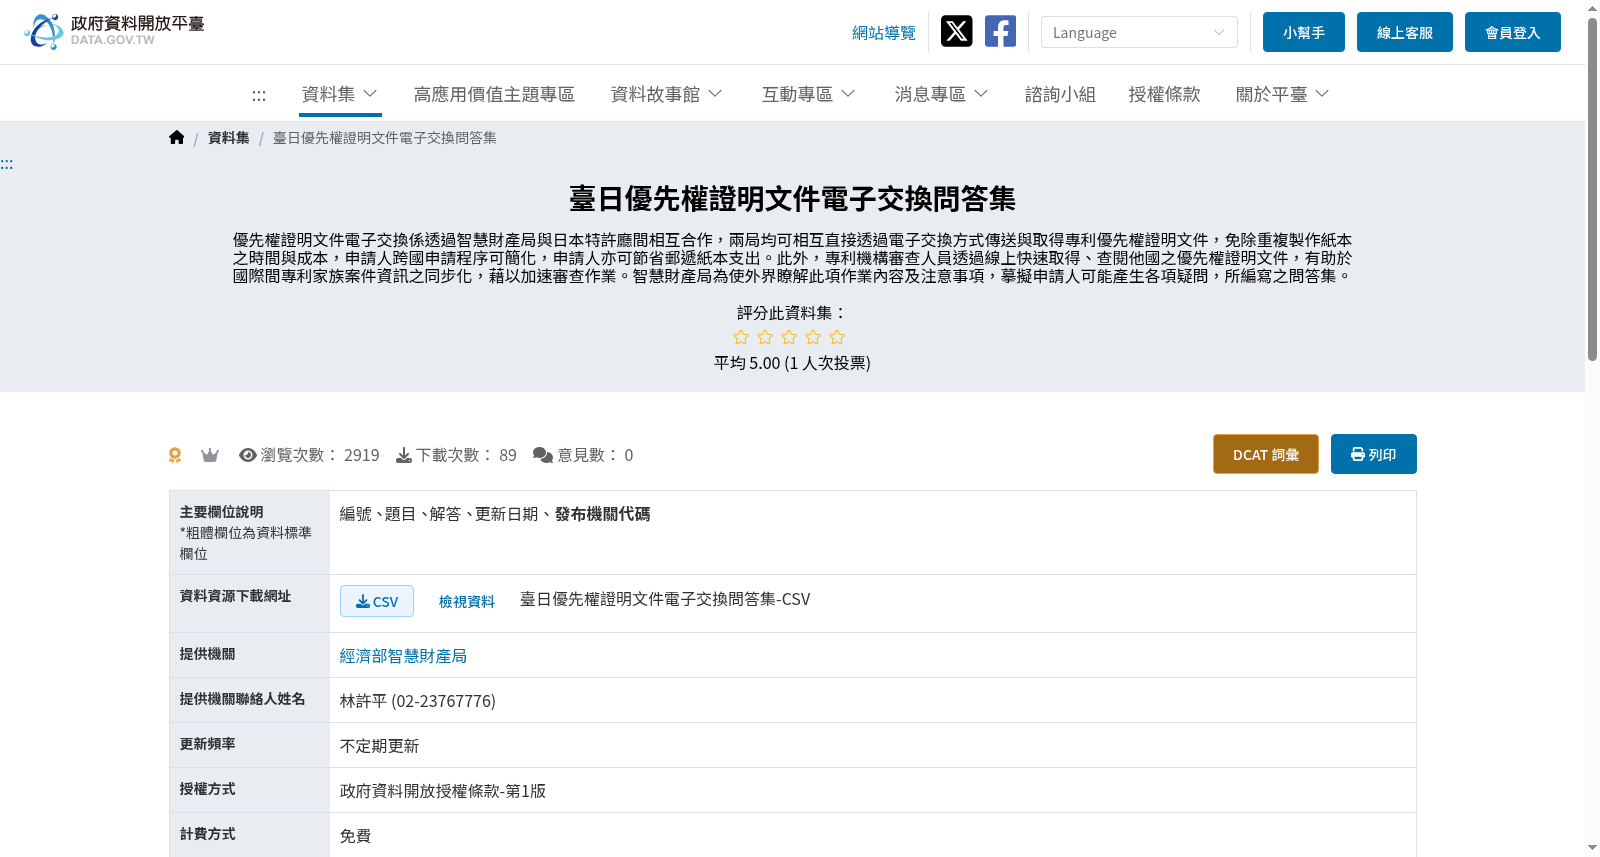Image resolution: width=1600 pixels, height=857 pixels.
Task: Click the 小幫手 button
Action: point(1304,32)
